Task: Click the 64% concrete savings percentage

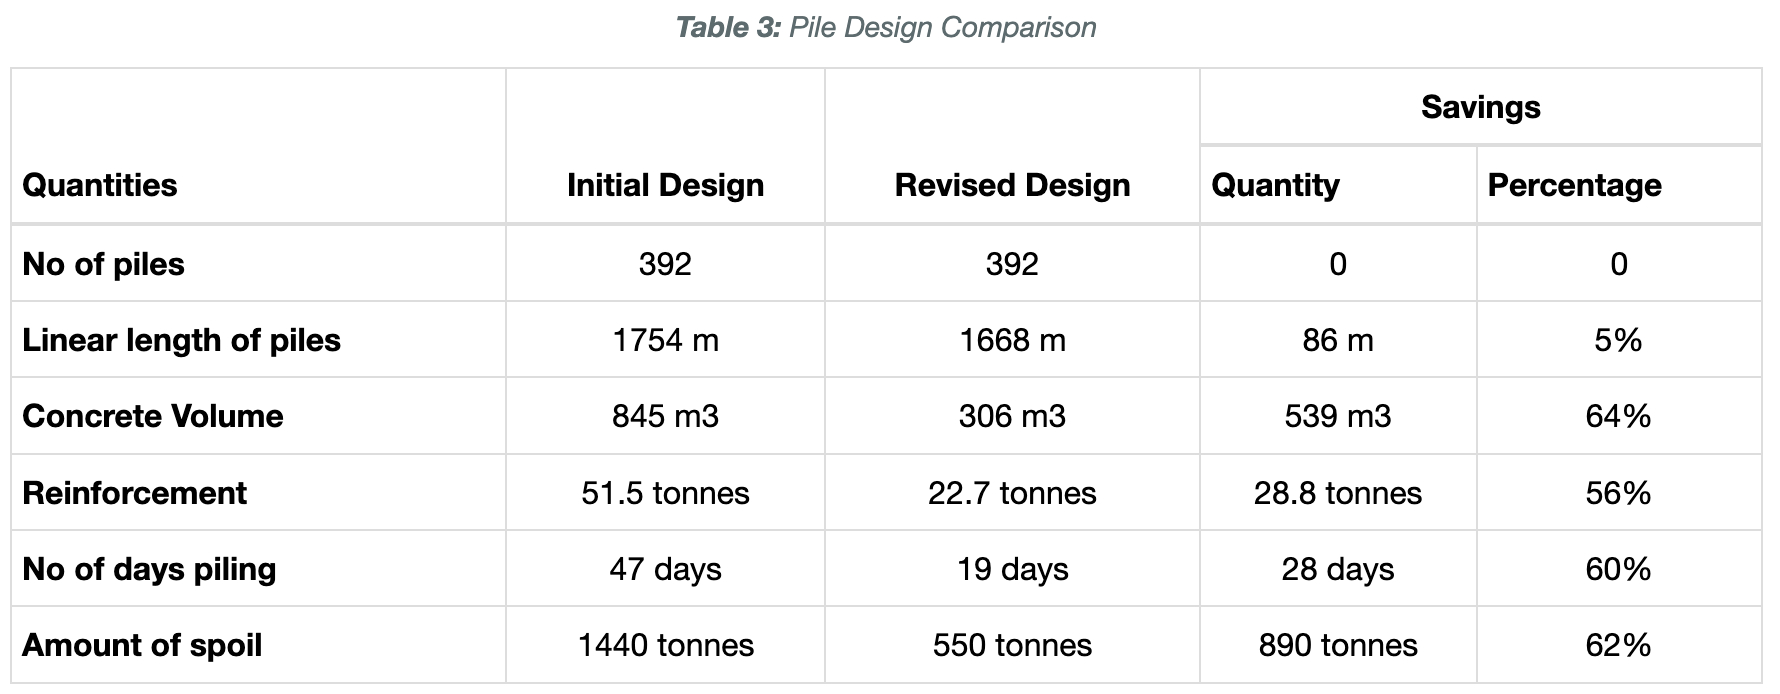Action: pos(1618,416)
